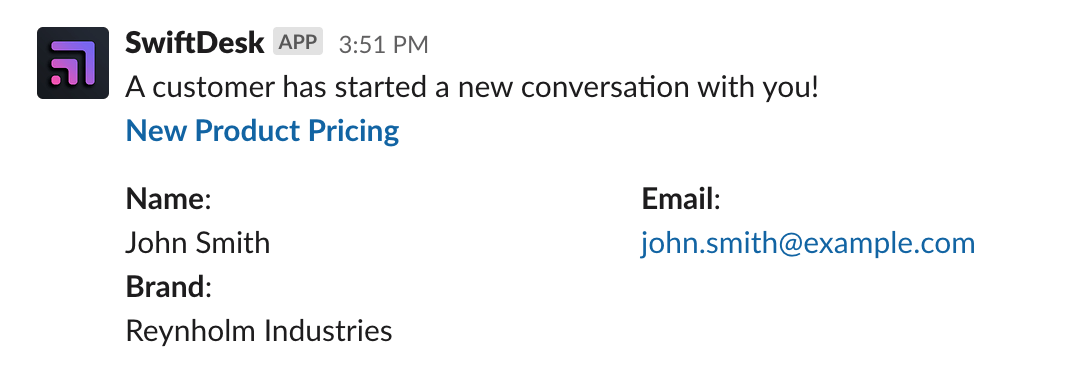1081x376 pixels.
Task: Open the SwiftDesk sender name profile
Action: tap(194, 43)
